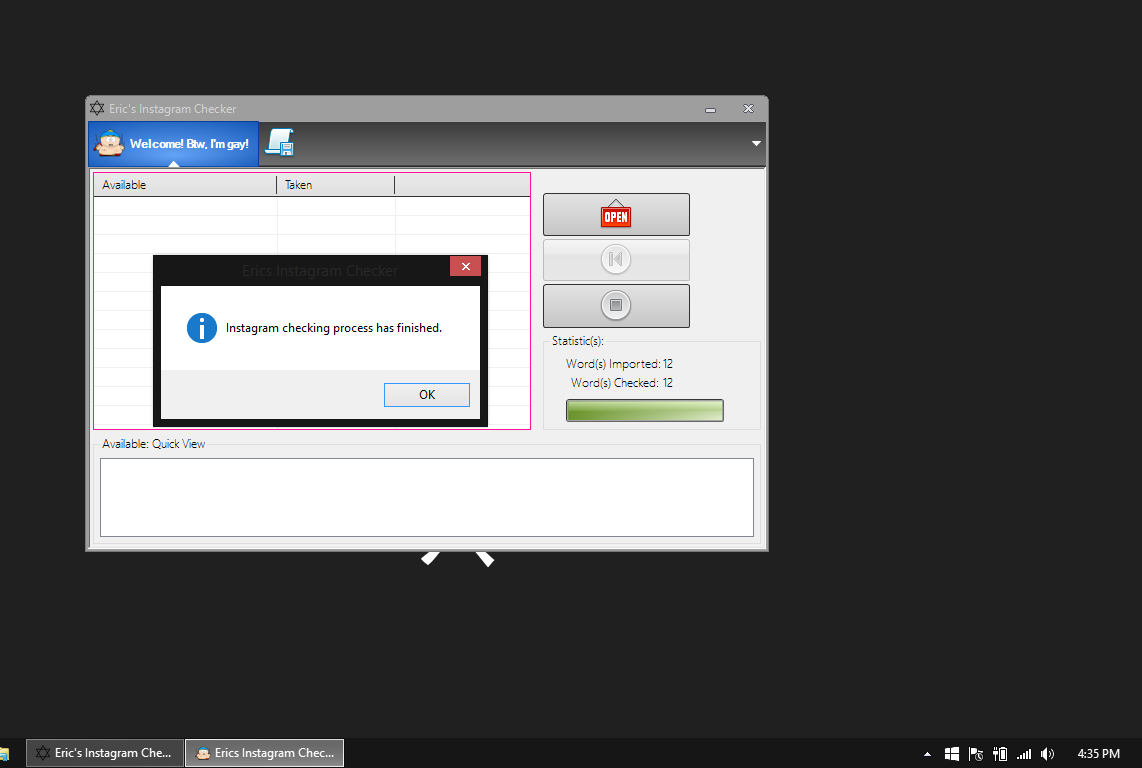Switch to Eric's Instagram Che... taskbar item
1142x768 pixels.
click(104, 753)
